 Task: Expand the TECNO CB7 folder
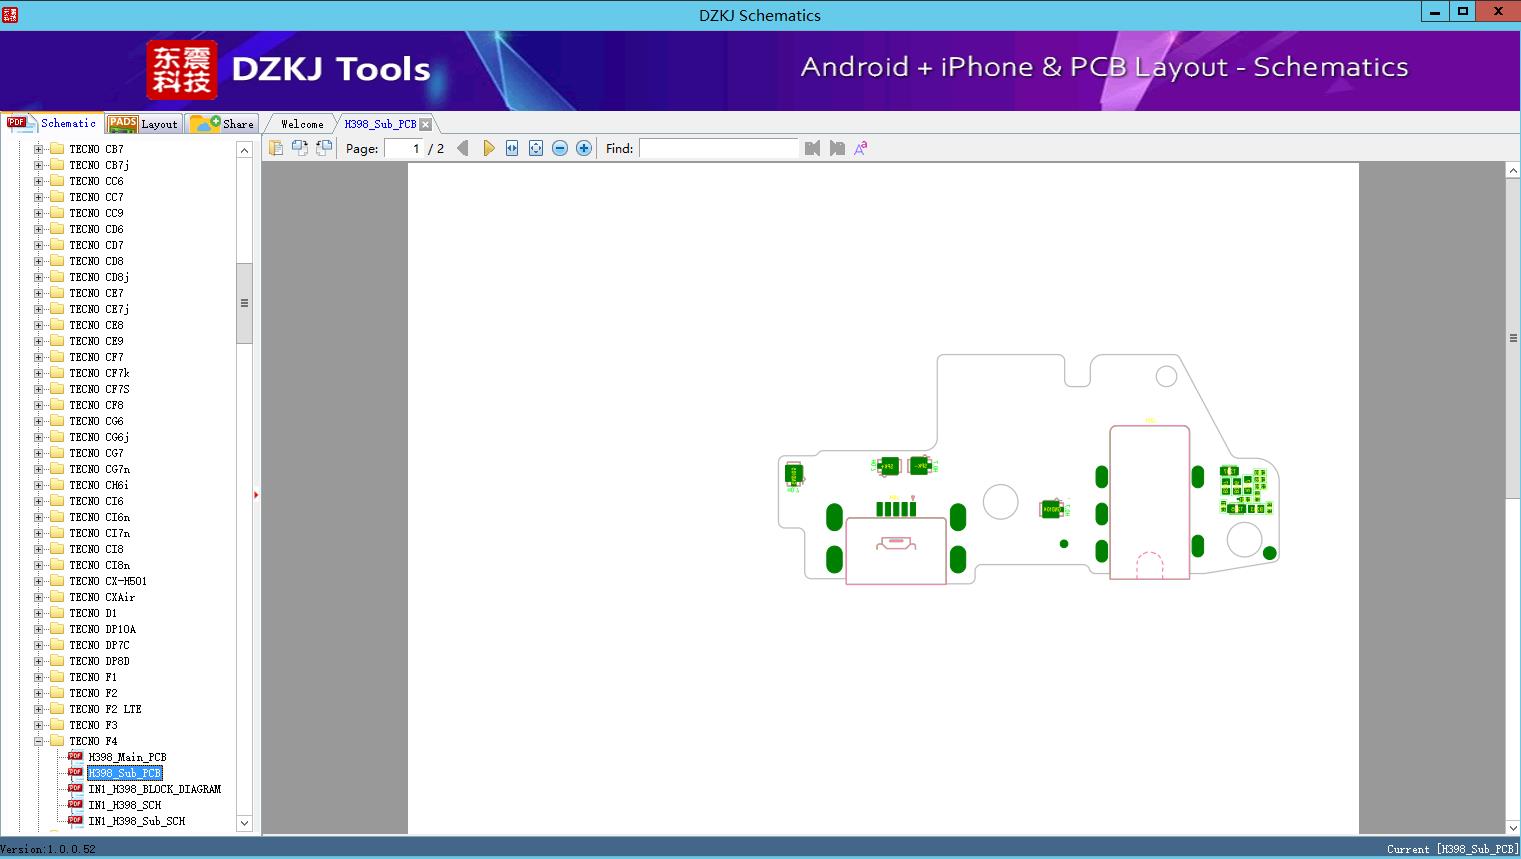pyautogui.click(x=38, y=149)
